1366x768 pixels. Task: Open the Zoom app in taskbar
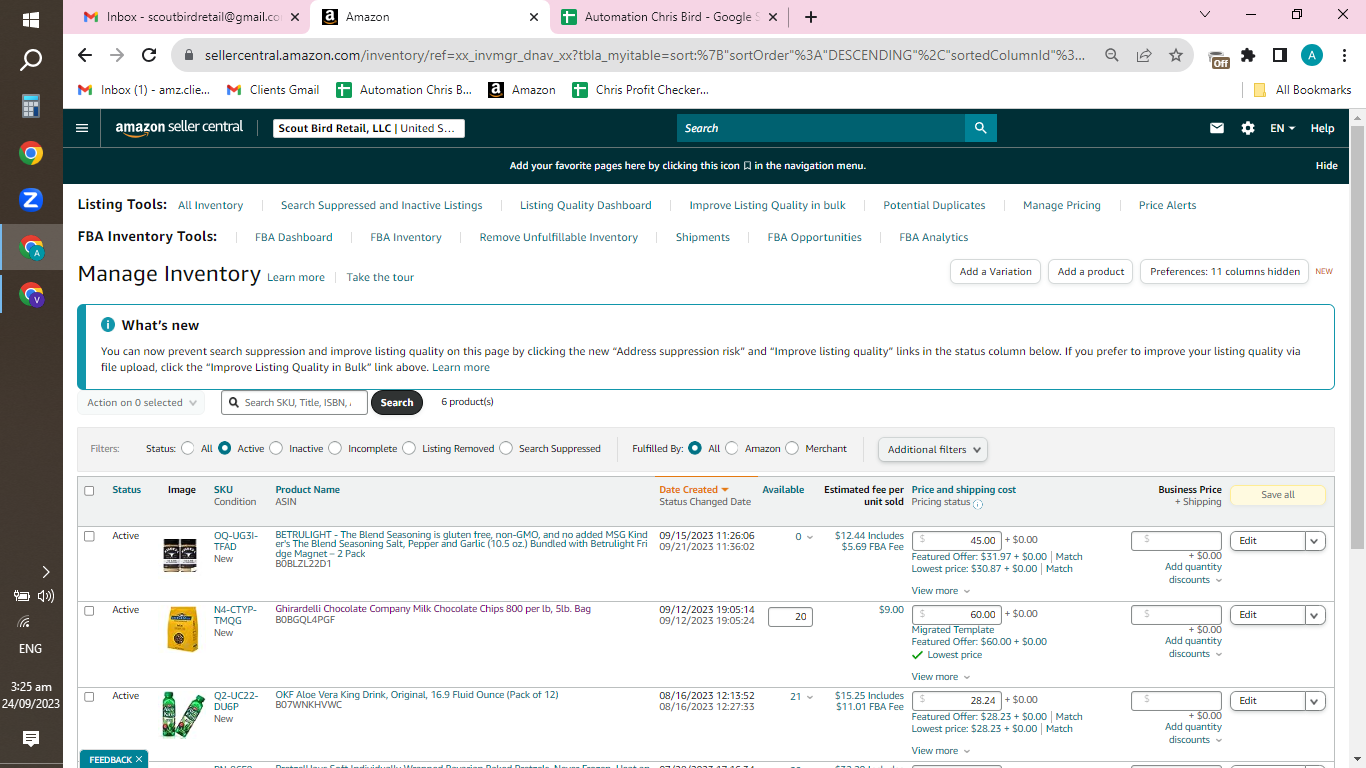point(31,199)
